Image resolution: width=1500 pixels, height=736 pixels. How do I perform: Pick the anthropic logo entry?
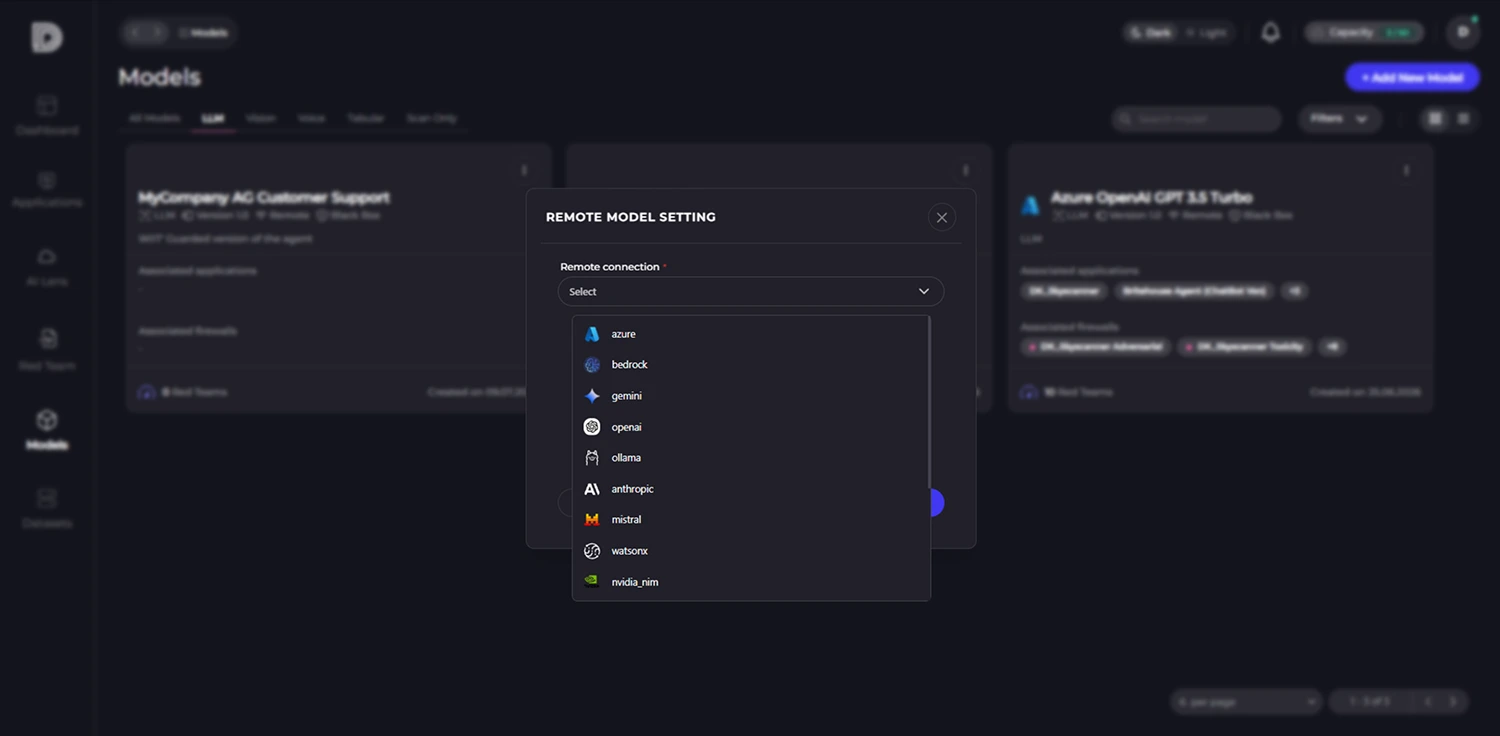tap(592, 489)
